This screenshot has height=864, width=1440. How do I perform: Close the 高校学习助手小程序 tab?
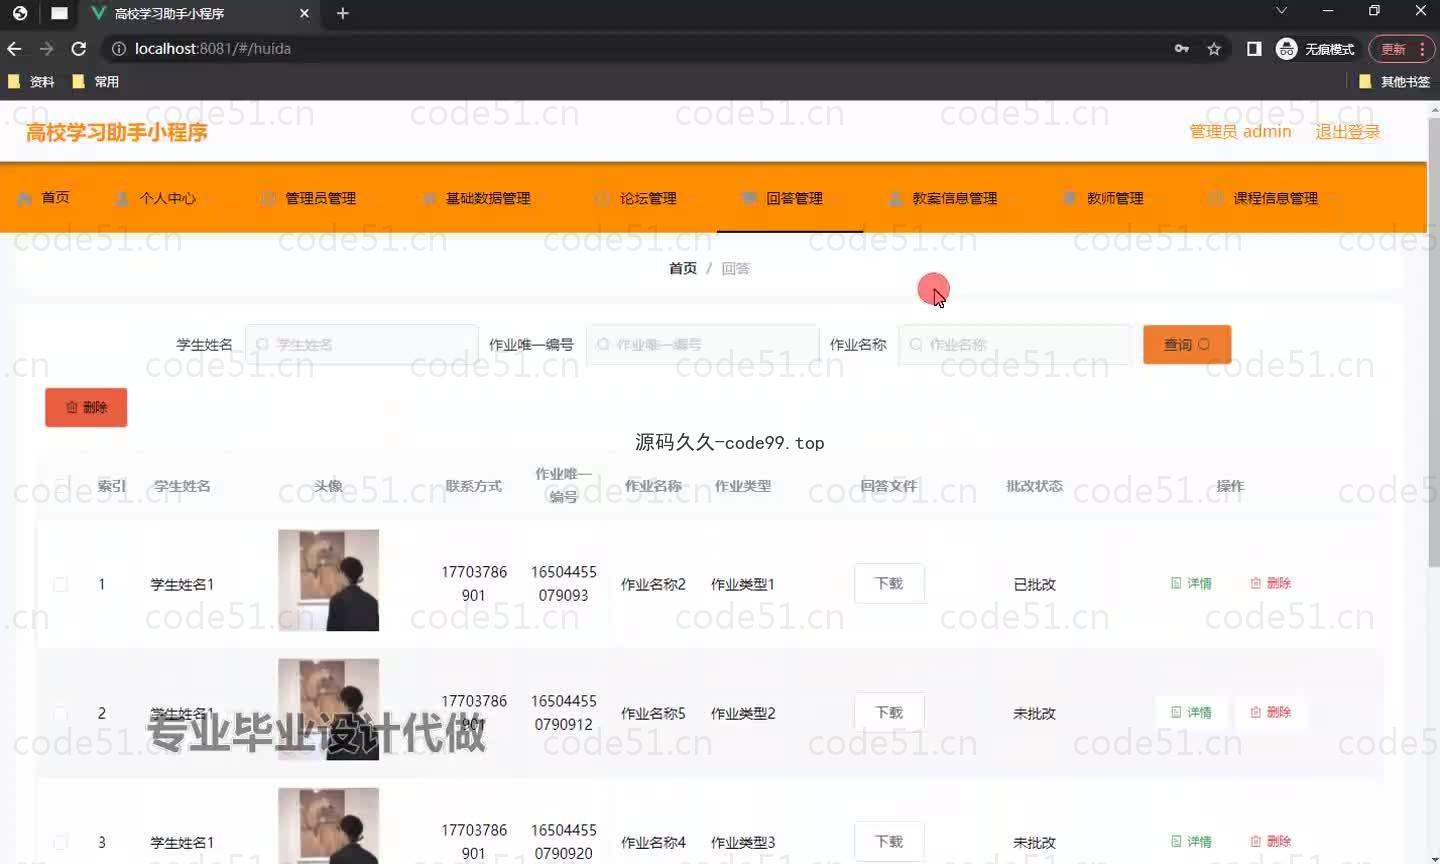click(304, 13)
